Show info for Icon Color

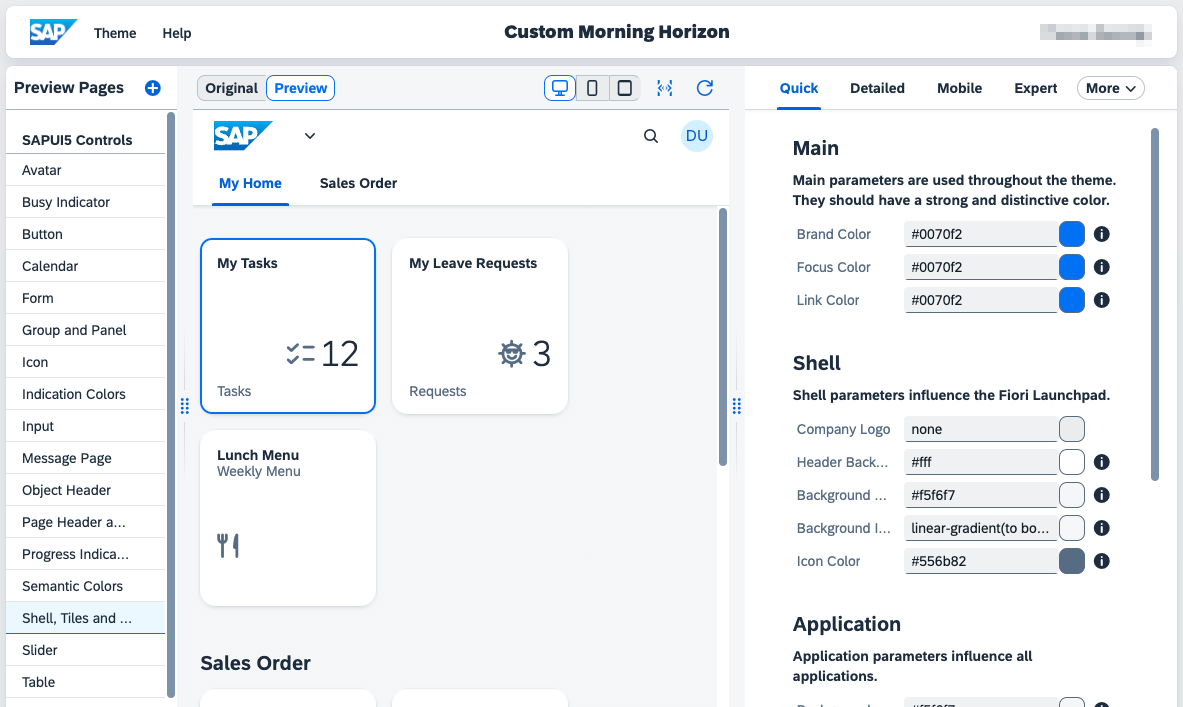1102,561
